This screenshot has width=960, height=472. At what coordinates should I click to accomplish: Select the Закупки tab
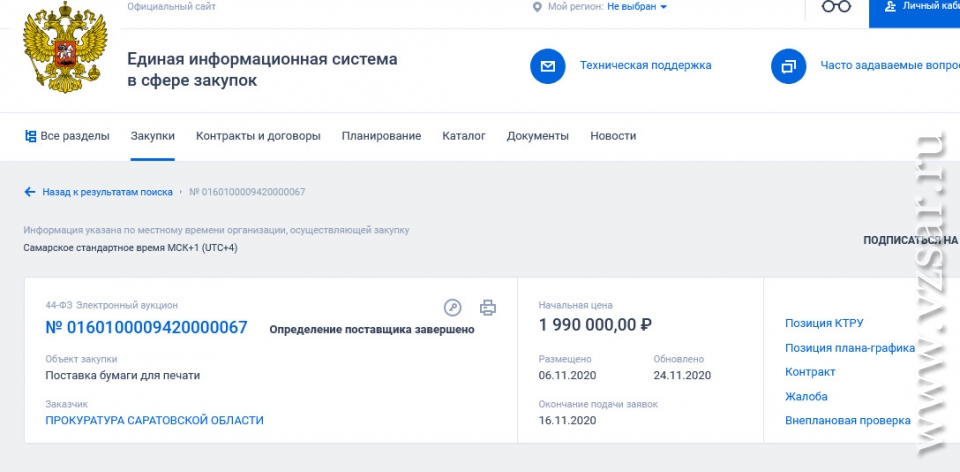[152, 136]
